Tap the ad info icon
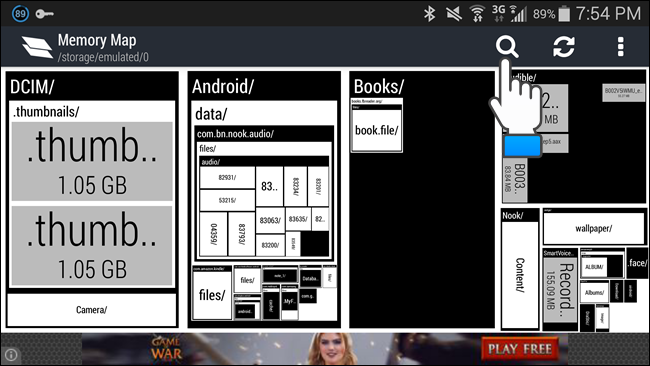This screenshot has width=650, height=366. 11,355
